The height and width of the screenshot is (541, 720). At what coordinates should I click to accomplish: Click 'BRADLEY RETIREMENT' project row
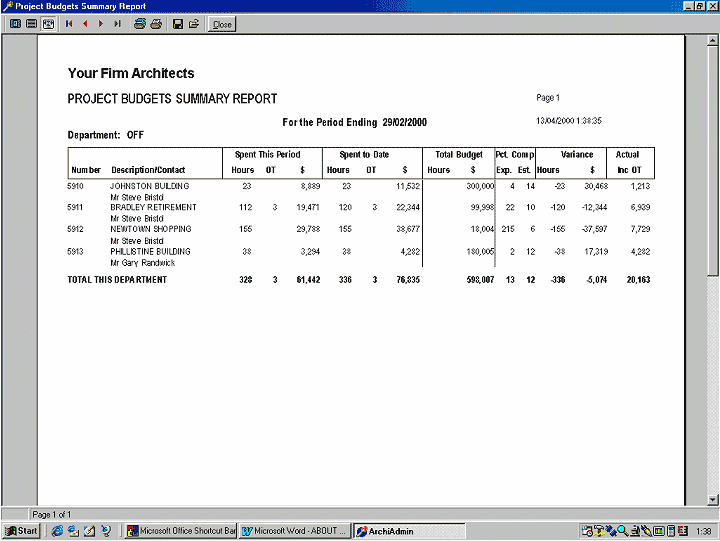[153, 207]
